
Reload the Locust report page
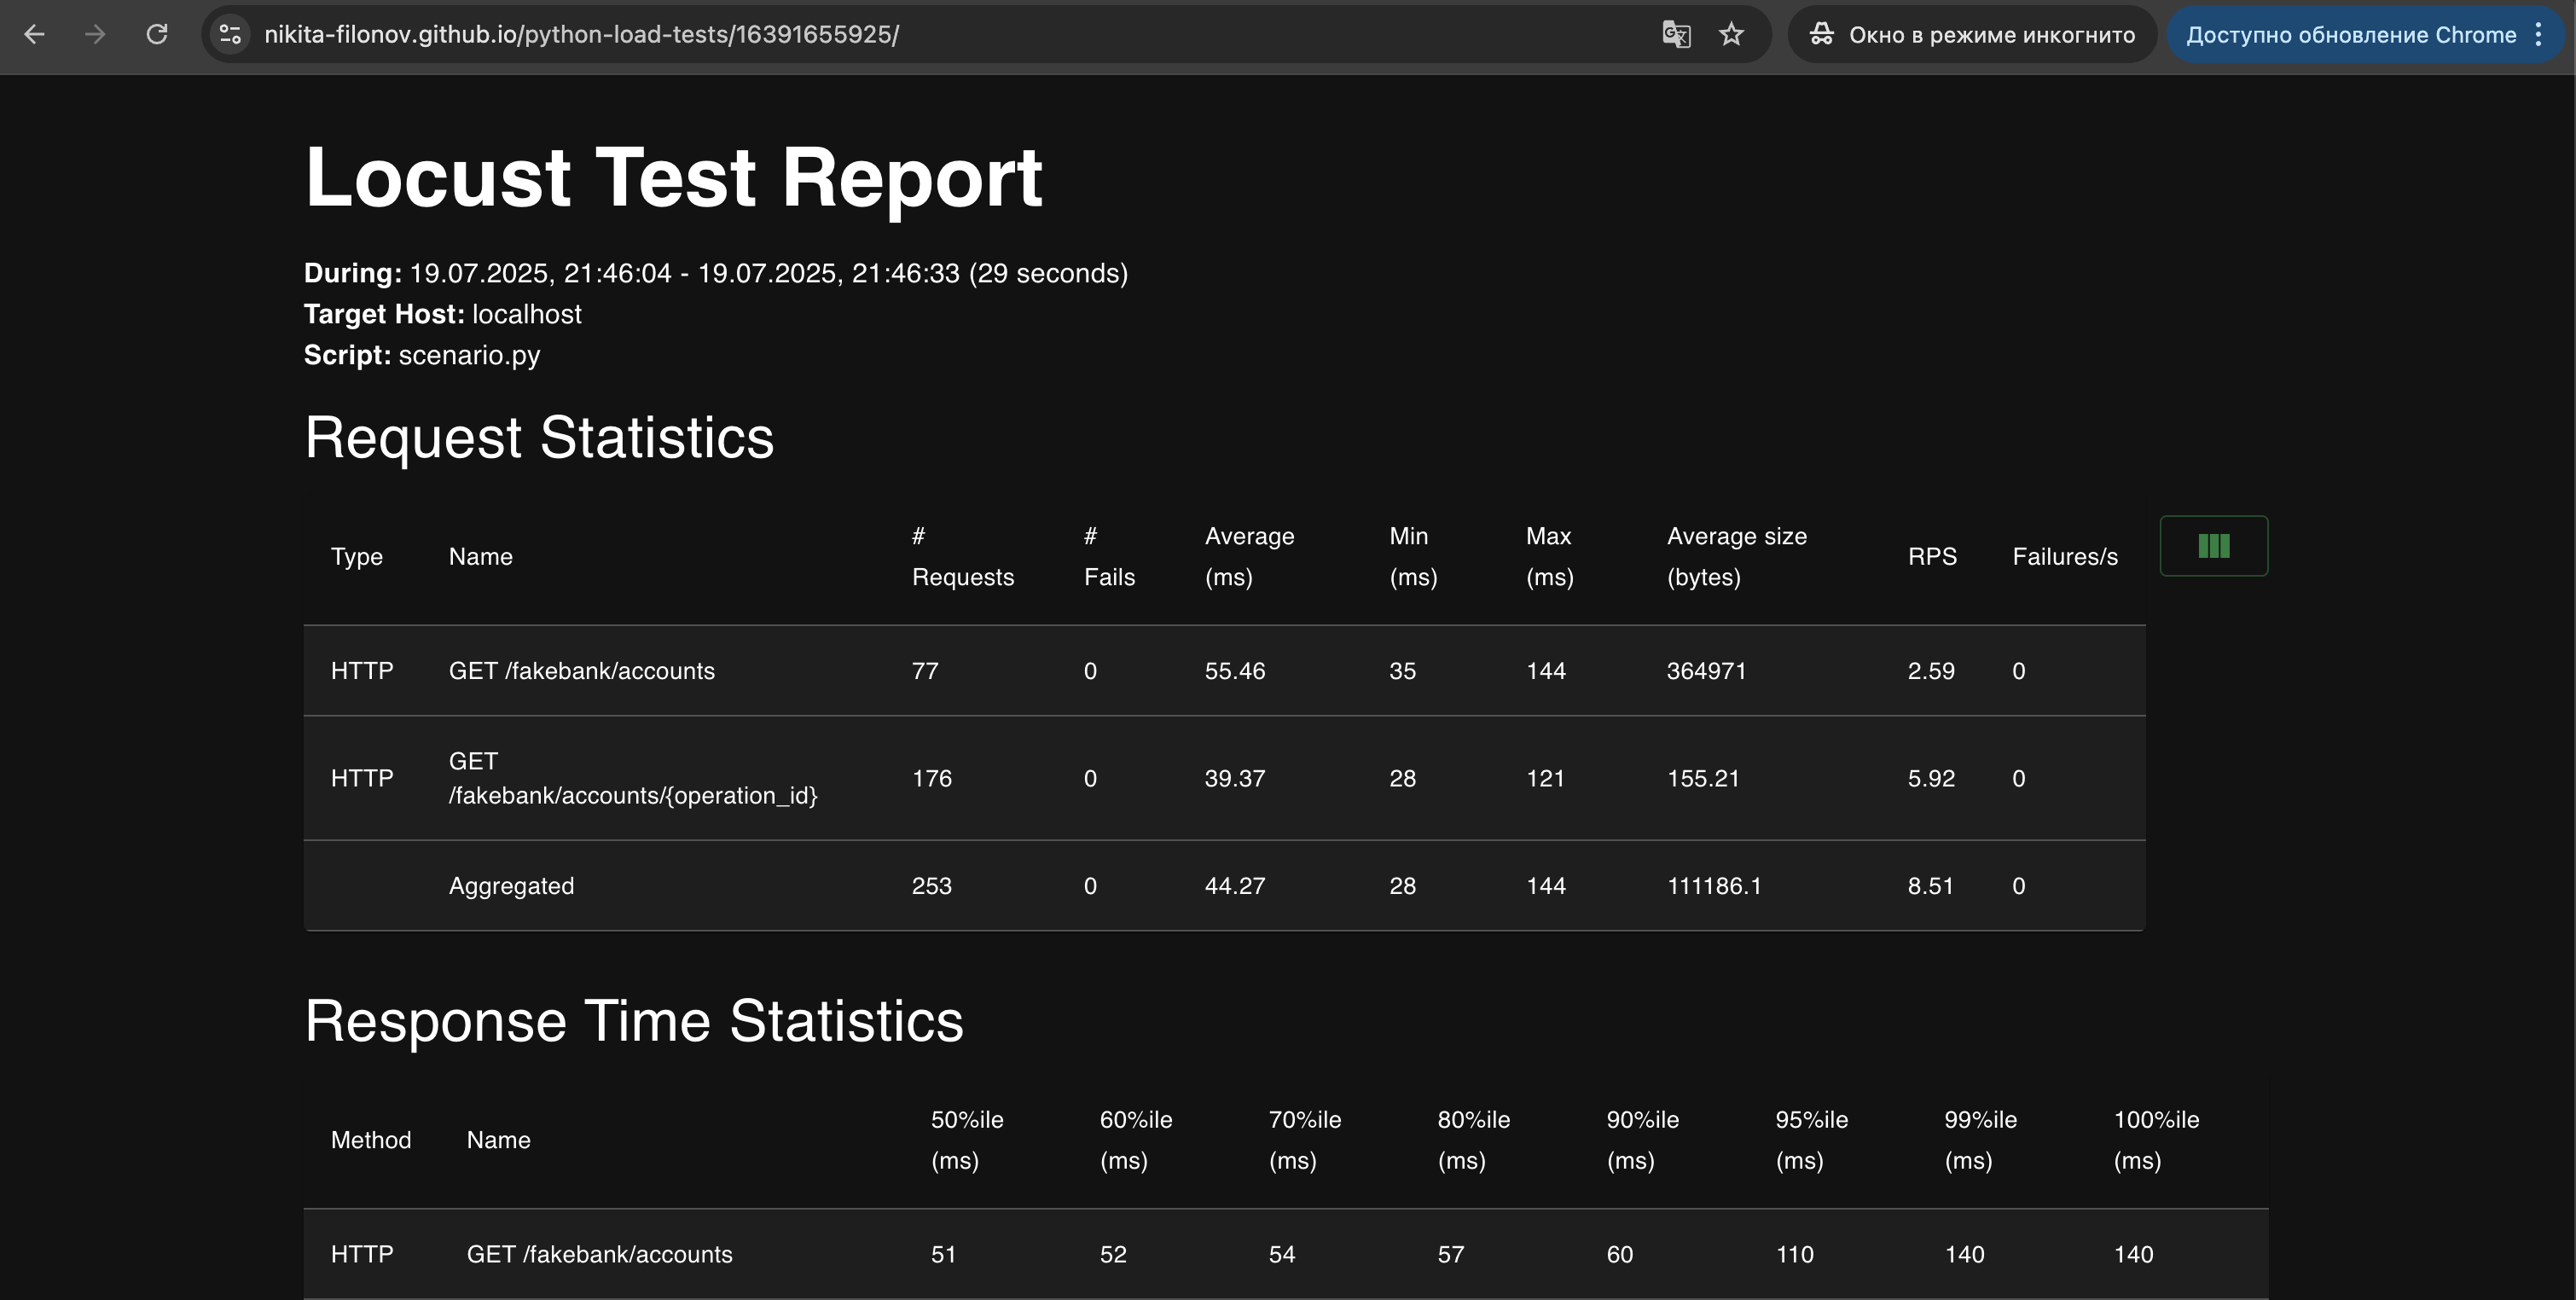pos(157,35)
